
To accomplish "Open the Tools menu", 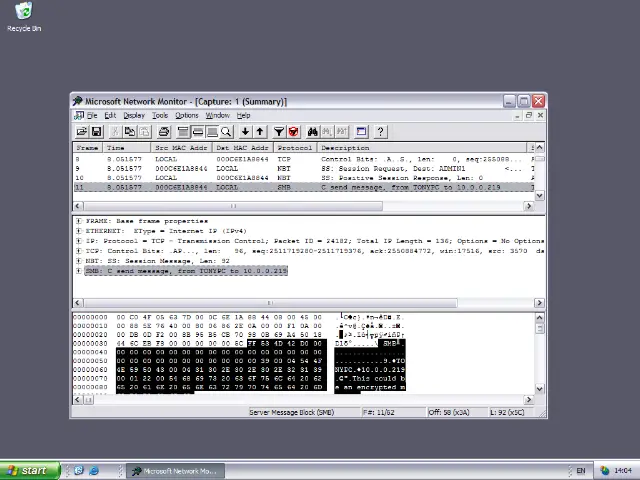I will [160, 116].
